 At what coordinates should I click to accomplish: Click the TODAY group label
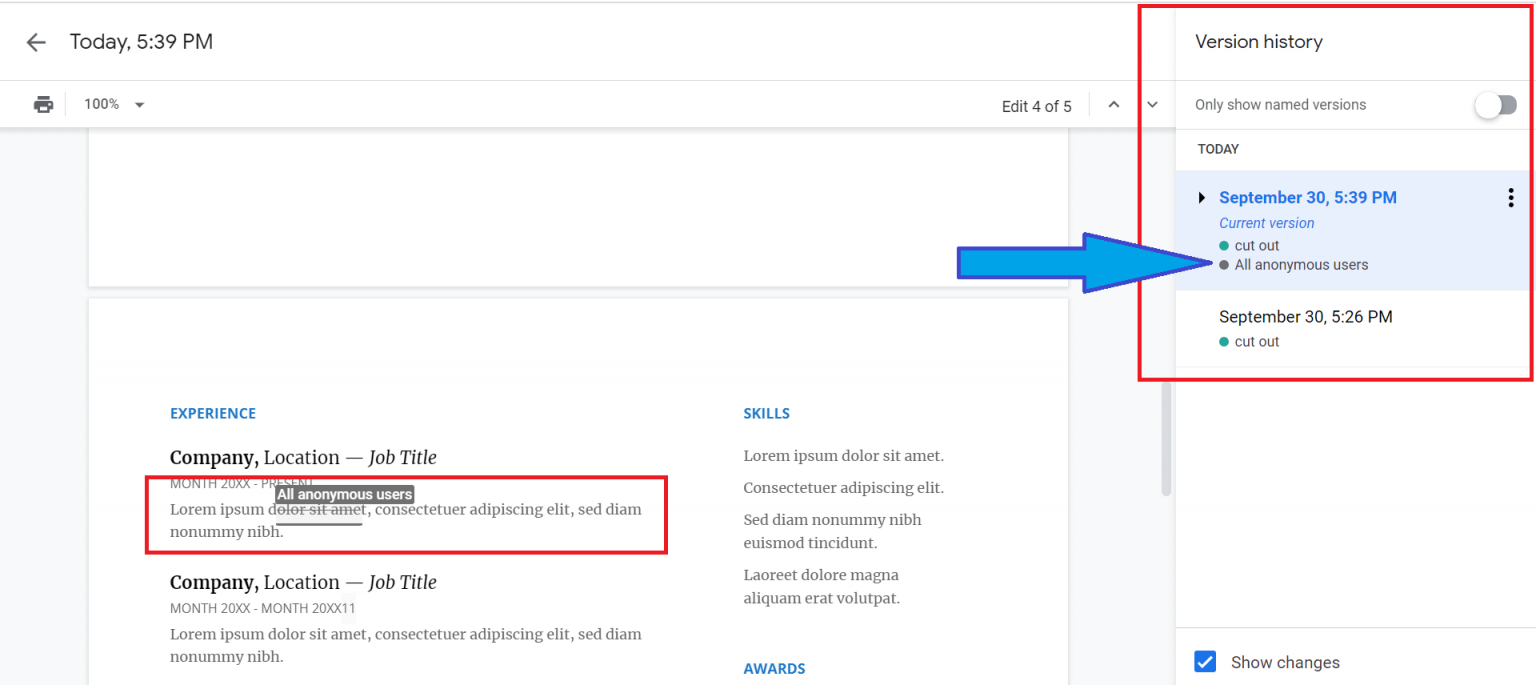pos(1218,149)
